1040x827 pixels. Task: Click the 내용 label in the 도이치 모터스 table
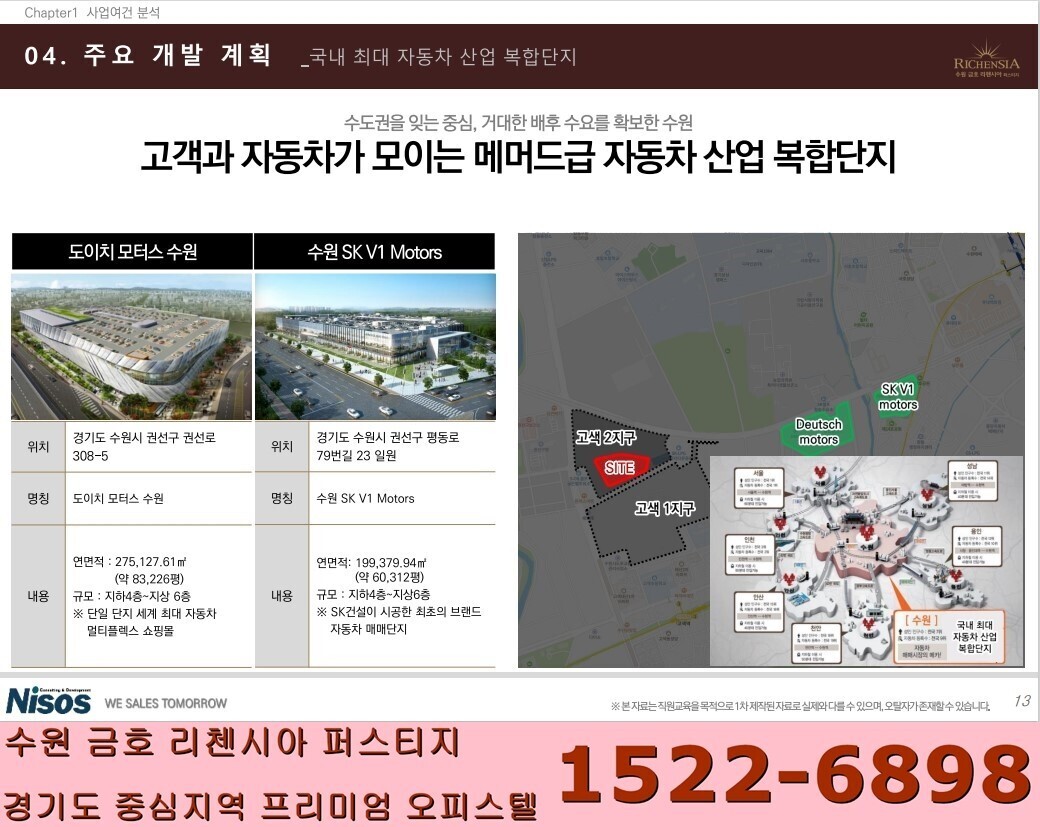point(38,596)
